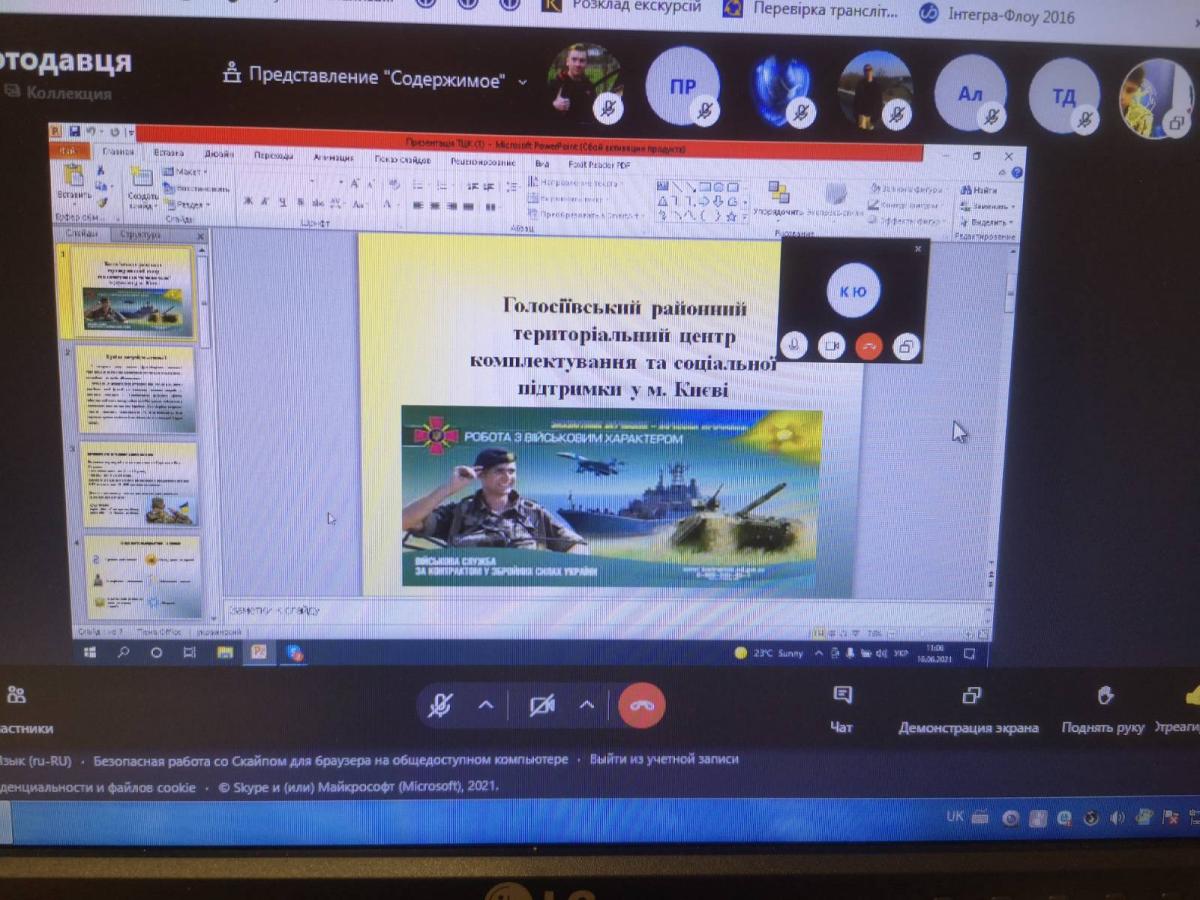Open the Чат panel
1200x900 pixels.
tap(842, 708)
